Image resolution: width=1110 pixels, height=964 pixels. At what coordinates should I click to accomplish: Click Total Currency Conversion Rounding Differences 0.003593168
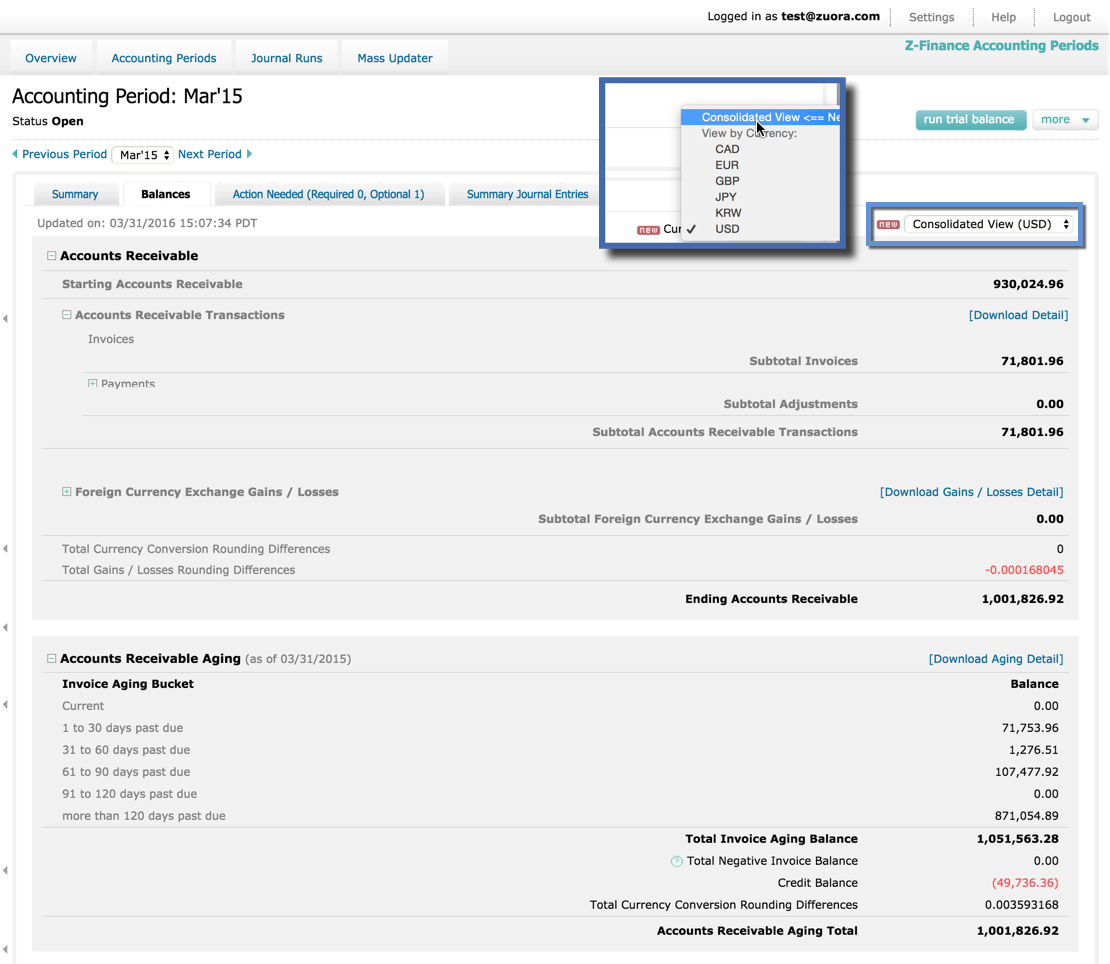1022,905
